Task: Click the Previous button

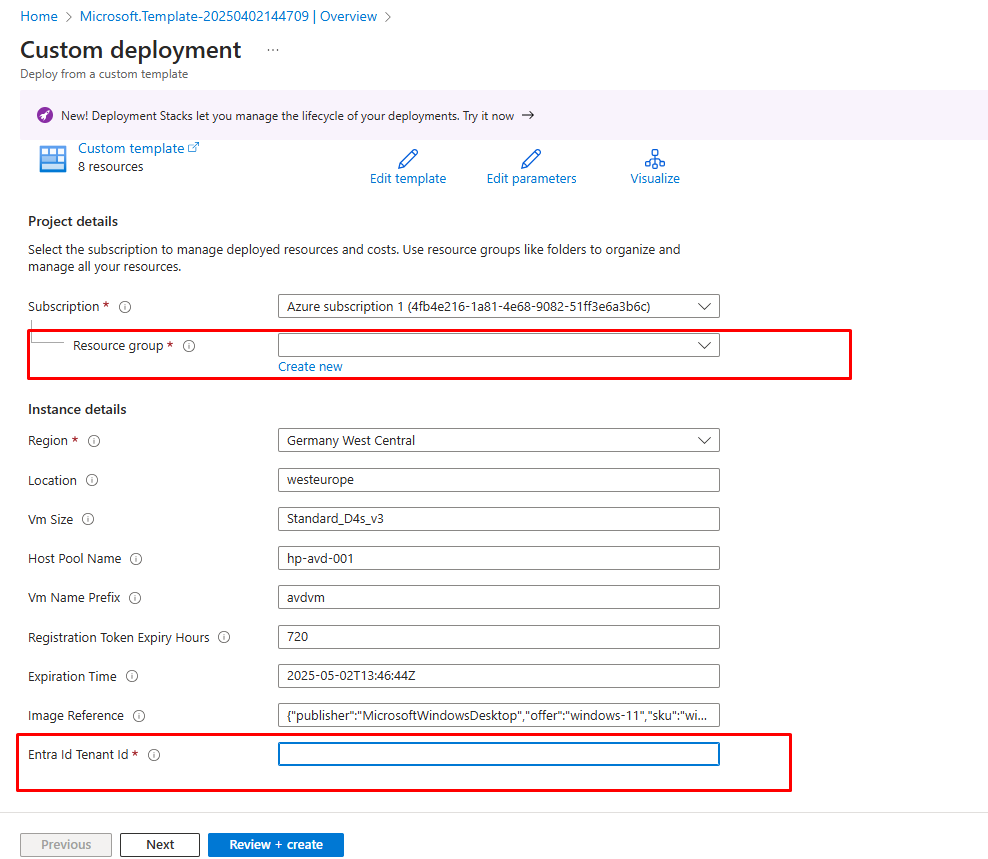Action: pos(66,845)
